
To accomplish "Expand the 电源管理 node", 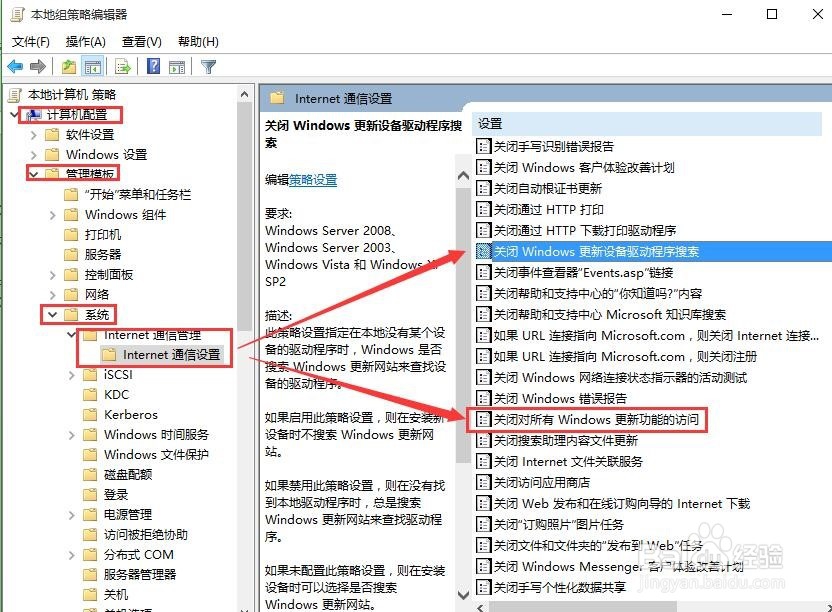I will click(72, 515).
